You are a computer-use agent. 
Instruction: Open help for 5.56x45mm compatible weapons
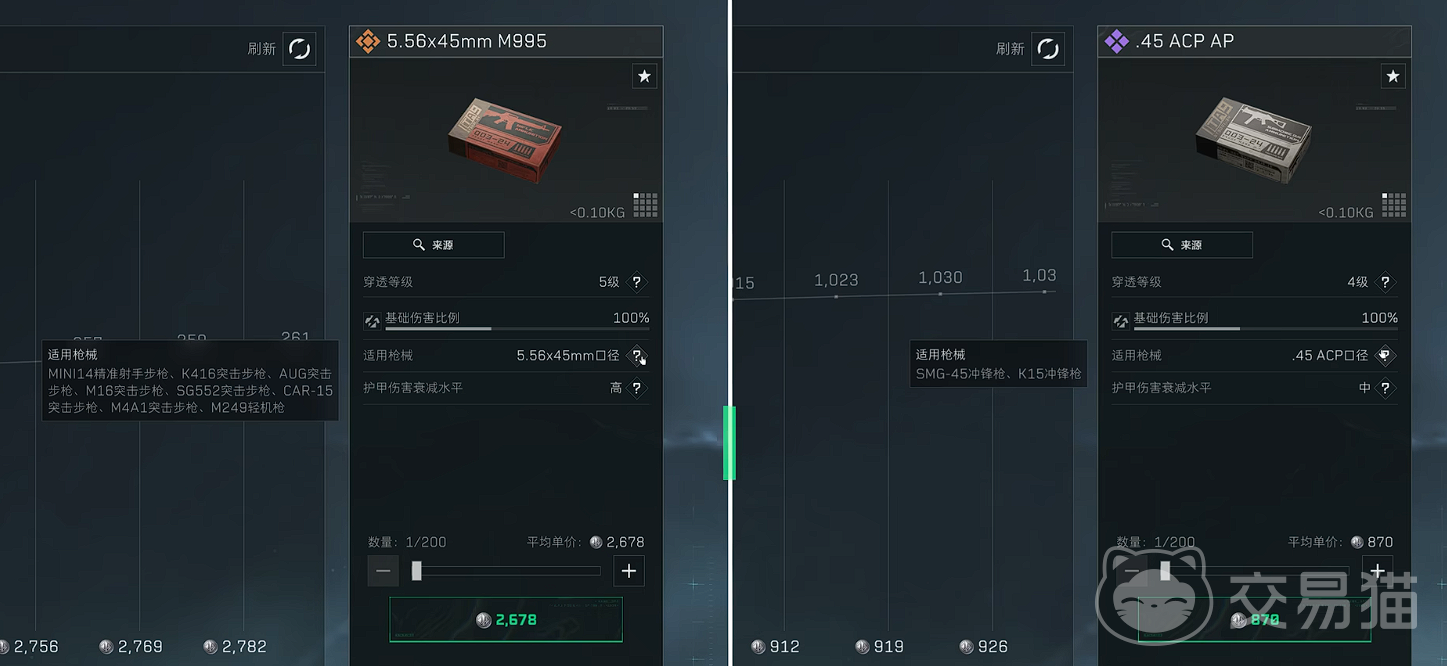click(637, 355)
